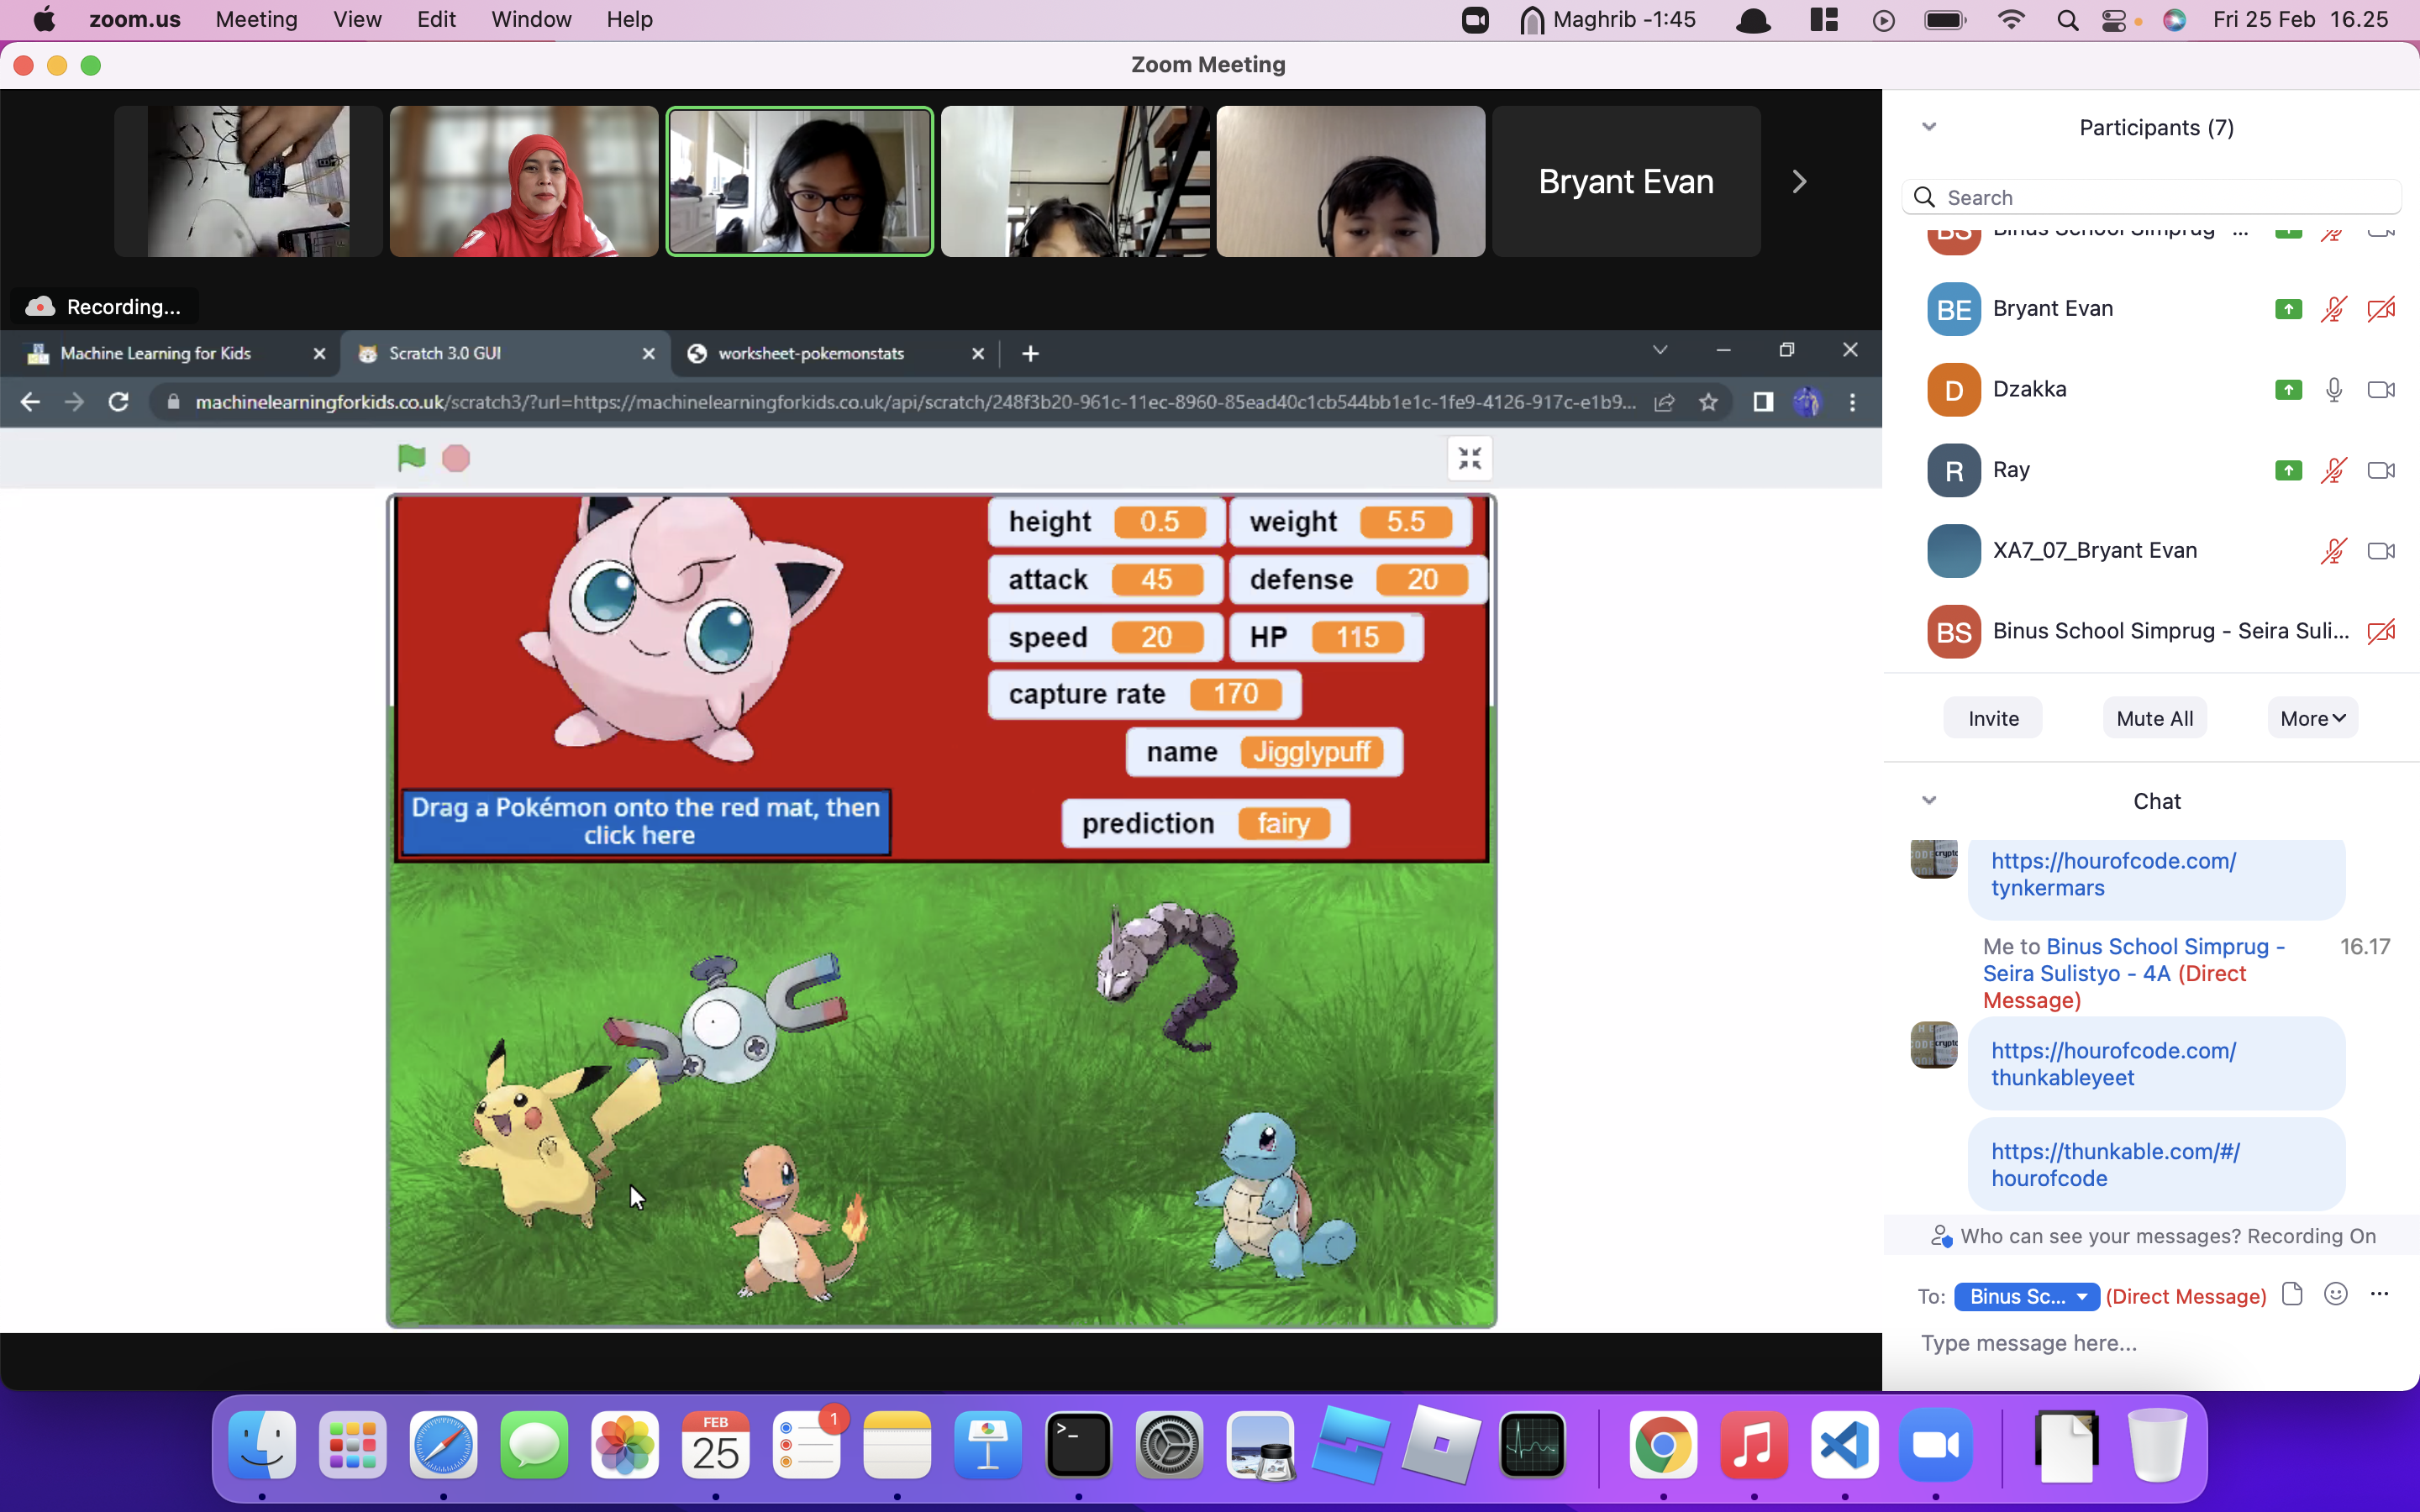Screen dimensions: 2420x1512
Task: Select Bryant Evan video tile
Action: [x=1626, y=181]
